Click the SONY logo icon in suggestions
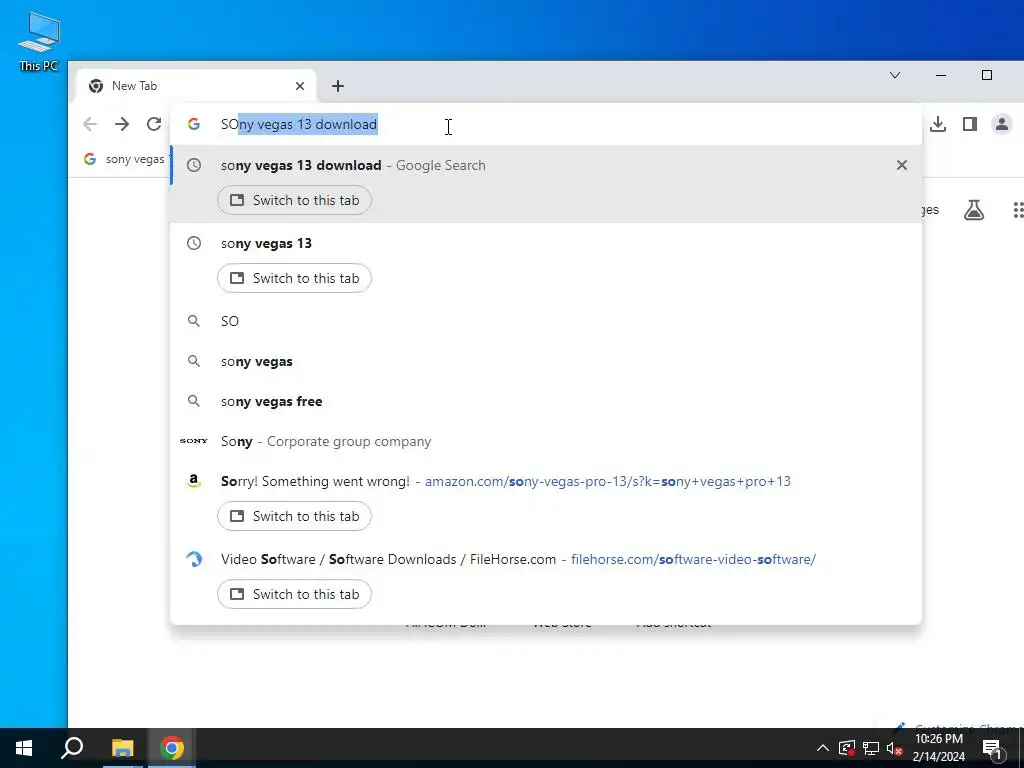Viewport: 1024px width, 768px height. [x=194, y=441]
